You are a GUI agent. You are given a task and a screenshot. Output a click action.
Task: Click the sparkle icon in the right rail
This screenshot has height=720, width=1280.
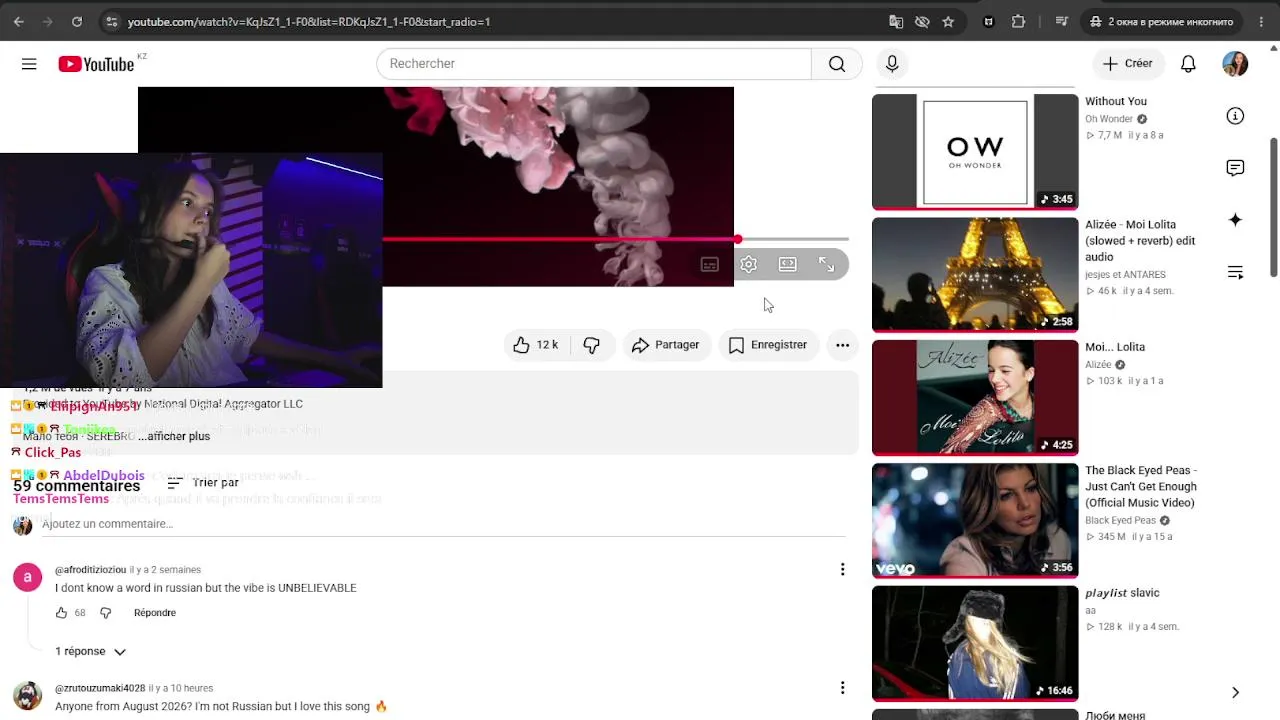pyautogui.click(x=1235, y=220)
